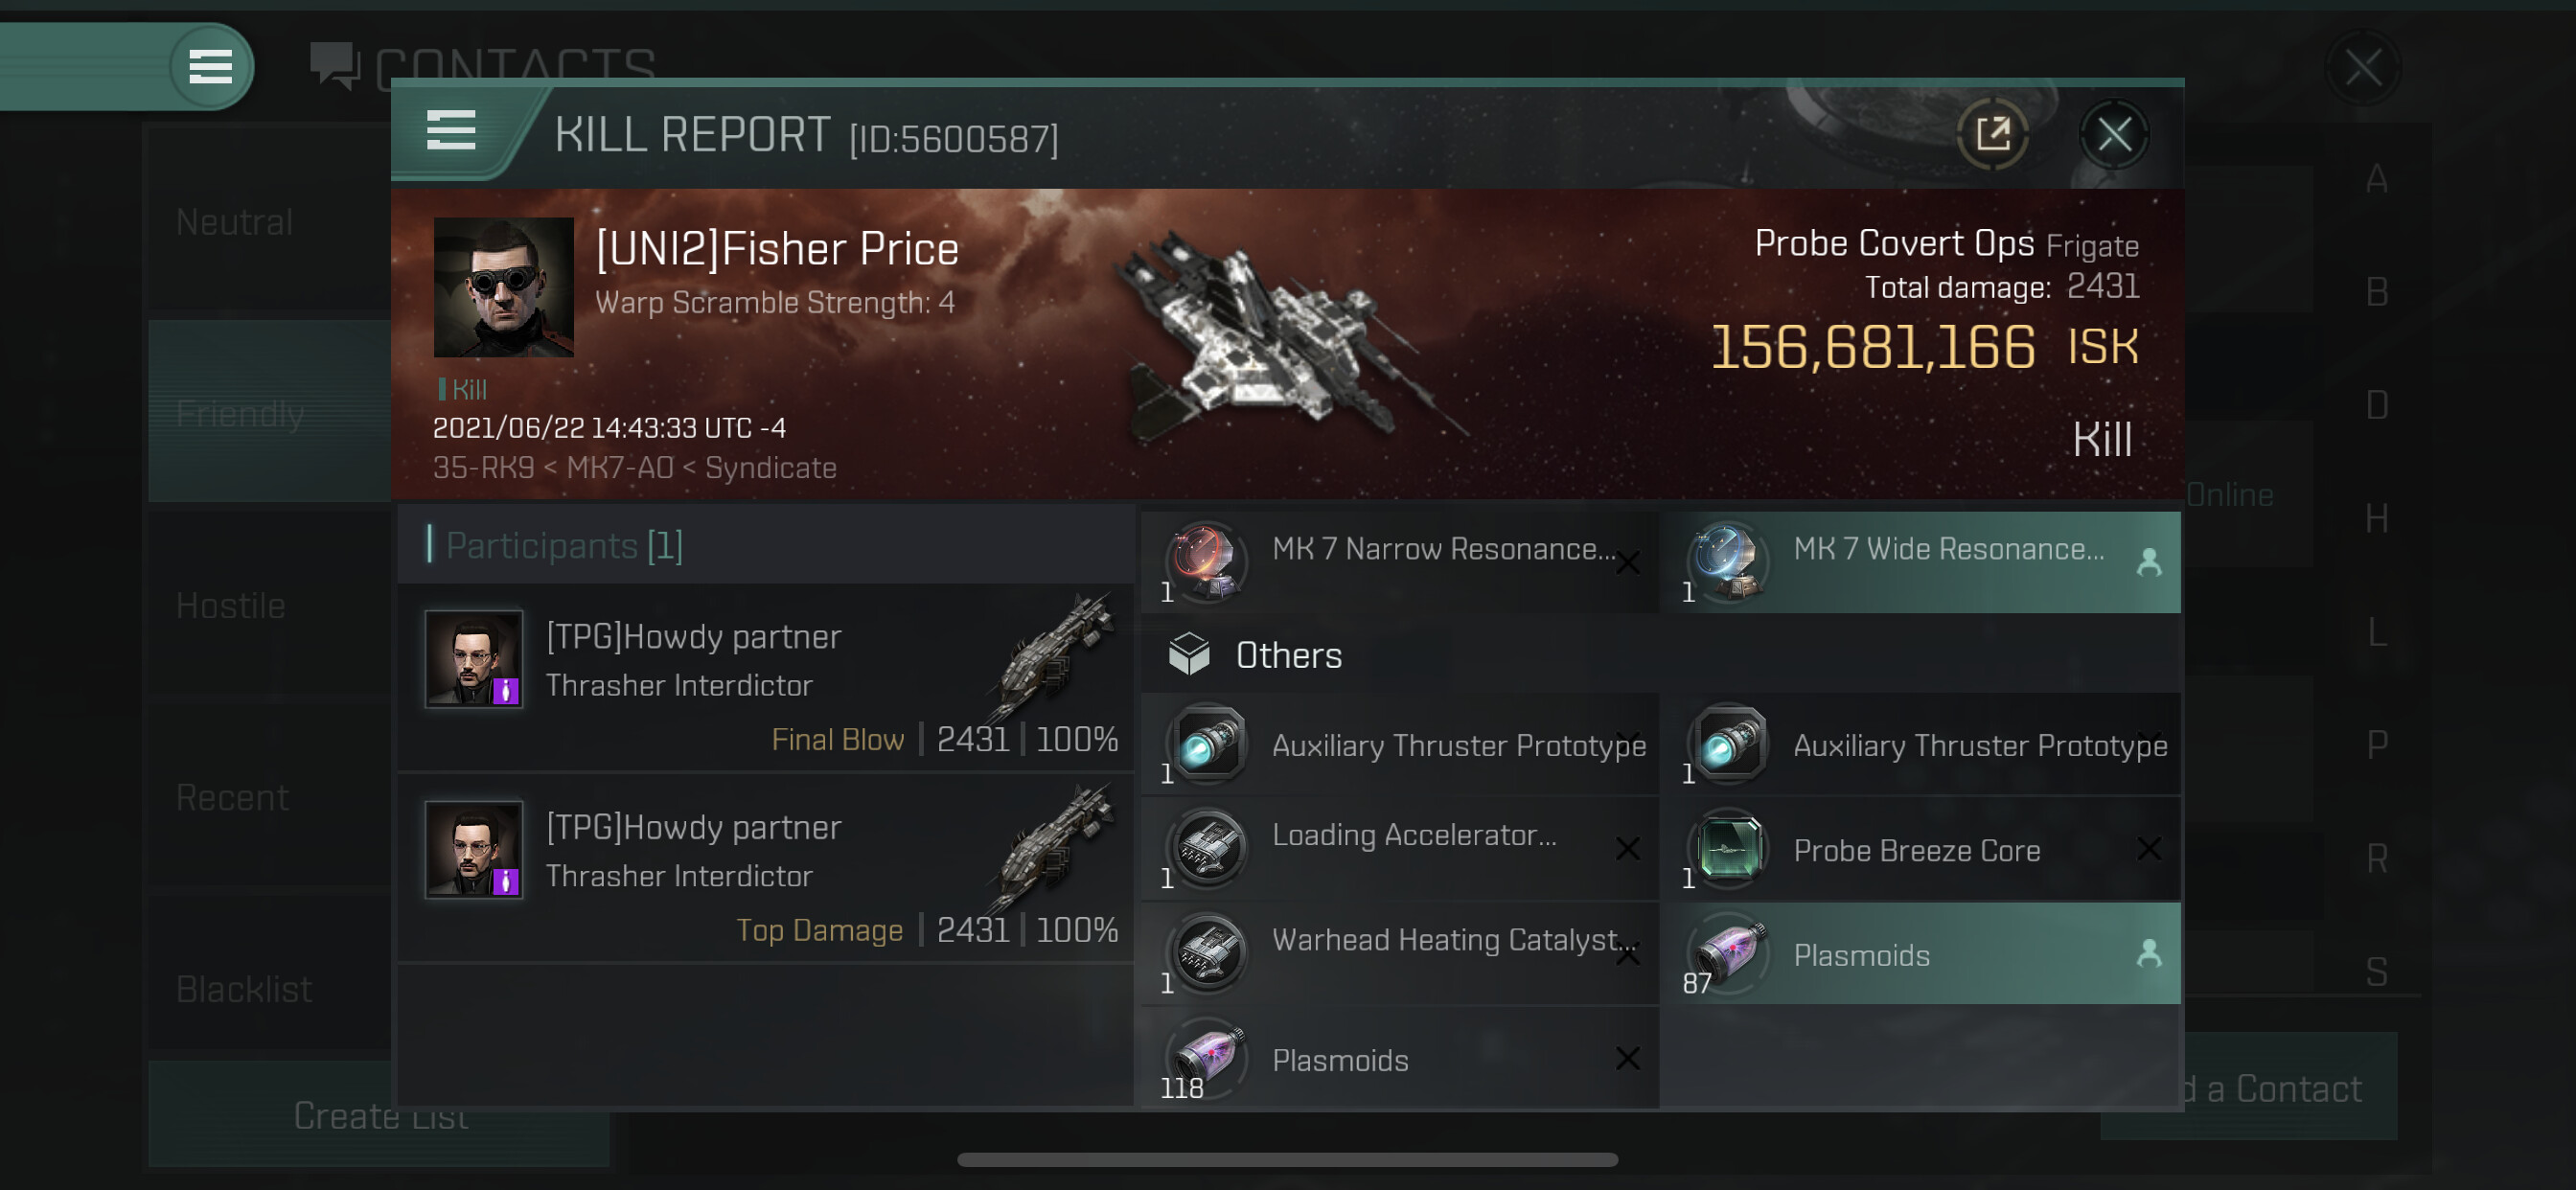Open the main menu button at top left
The height and width of the screenshot is (1190, 2576).
pos(210,67)
